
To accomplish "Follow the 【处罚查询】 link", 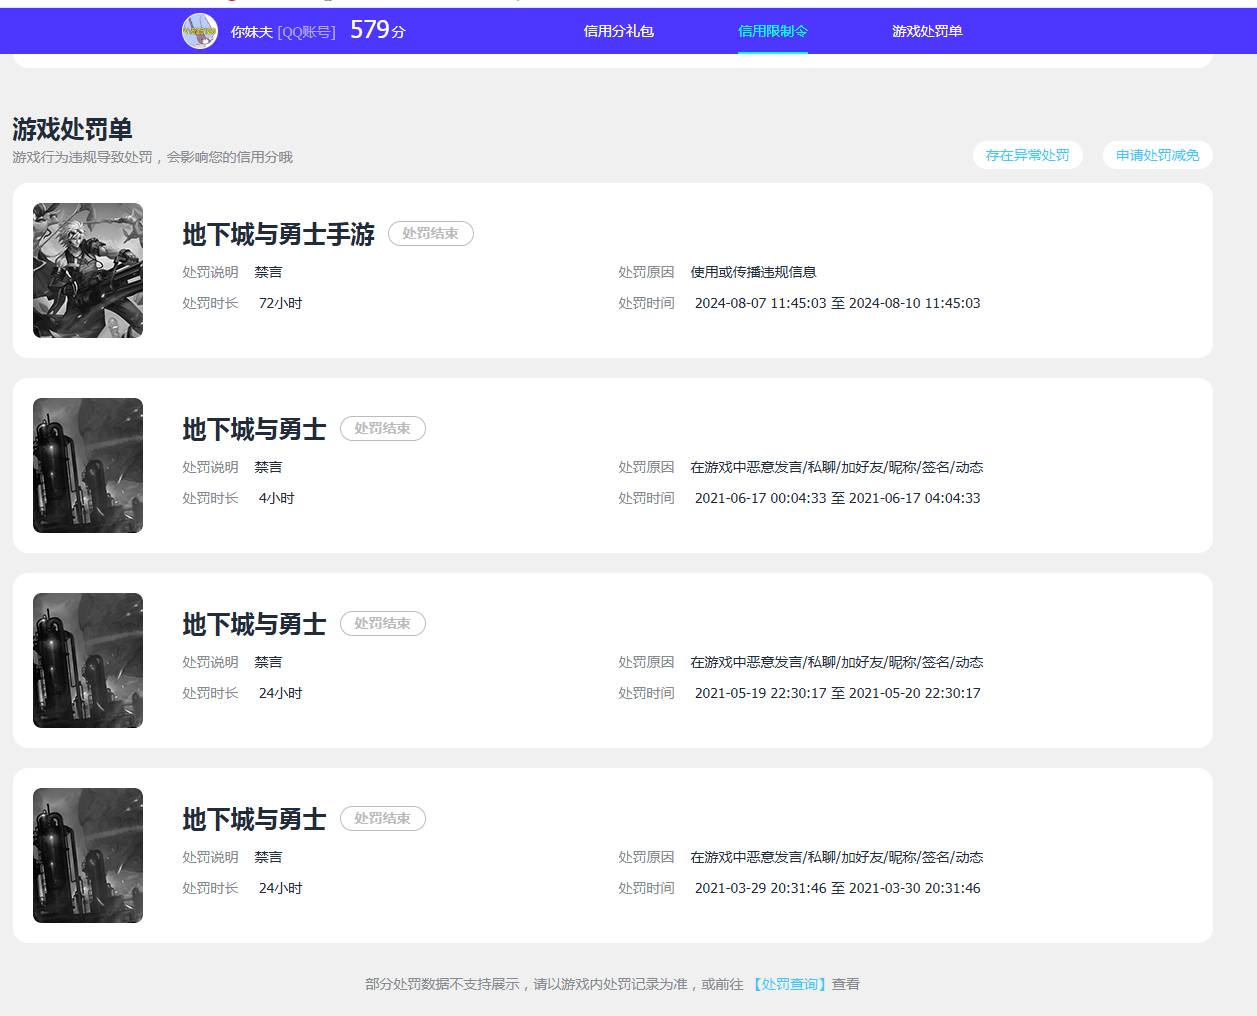I will pyautogui.click(x=790, y=984).
